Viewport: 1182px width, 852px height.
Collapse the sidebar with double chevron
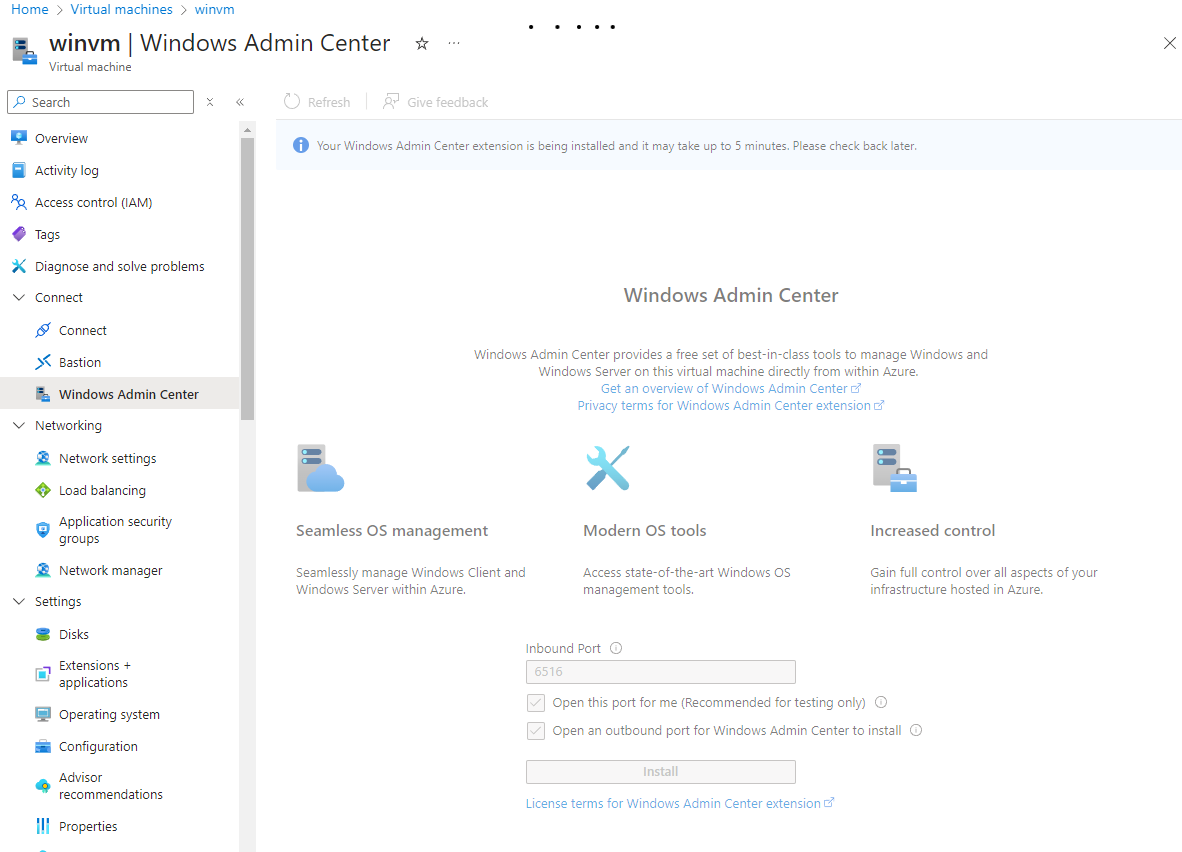coord(240,102)
